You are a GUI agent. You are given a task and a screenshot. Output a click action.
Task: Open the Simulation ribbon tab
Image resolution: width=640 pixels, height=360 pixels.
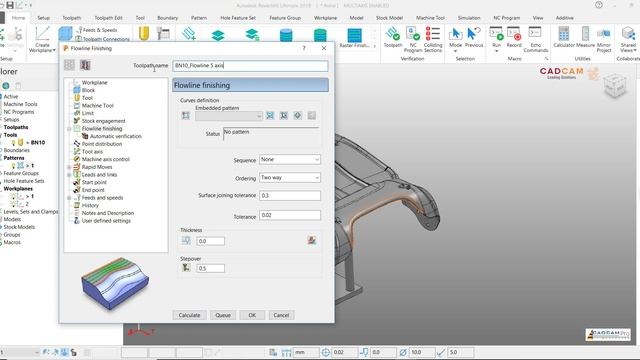click(x=469, y=18)
